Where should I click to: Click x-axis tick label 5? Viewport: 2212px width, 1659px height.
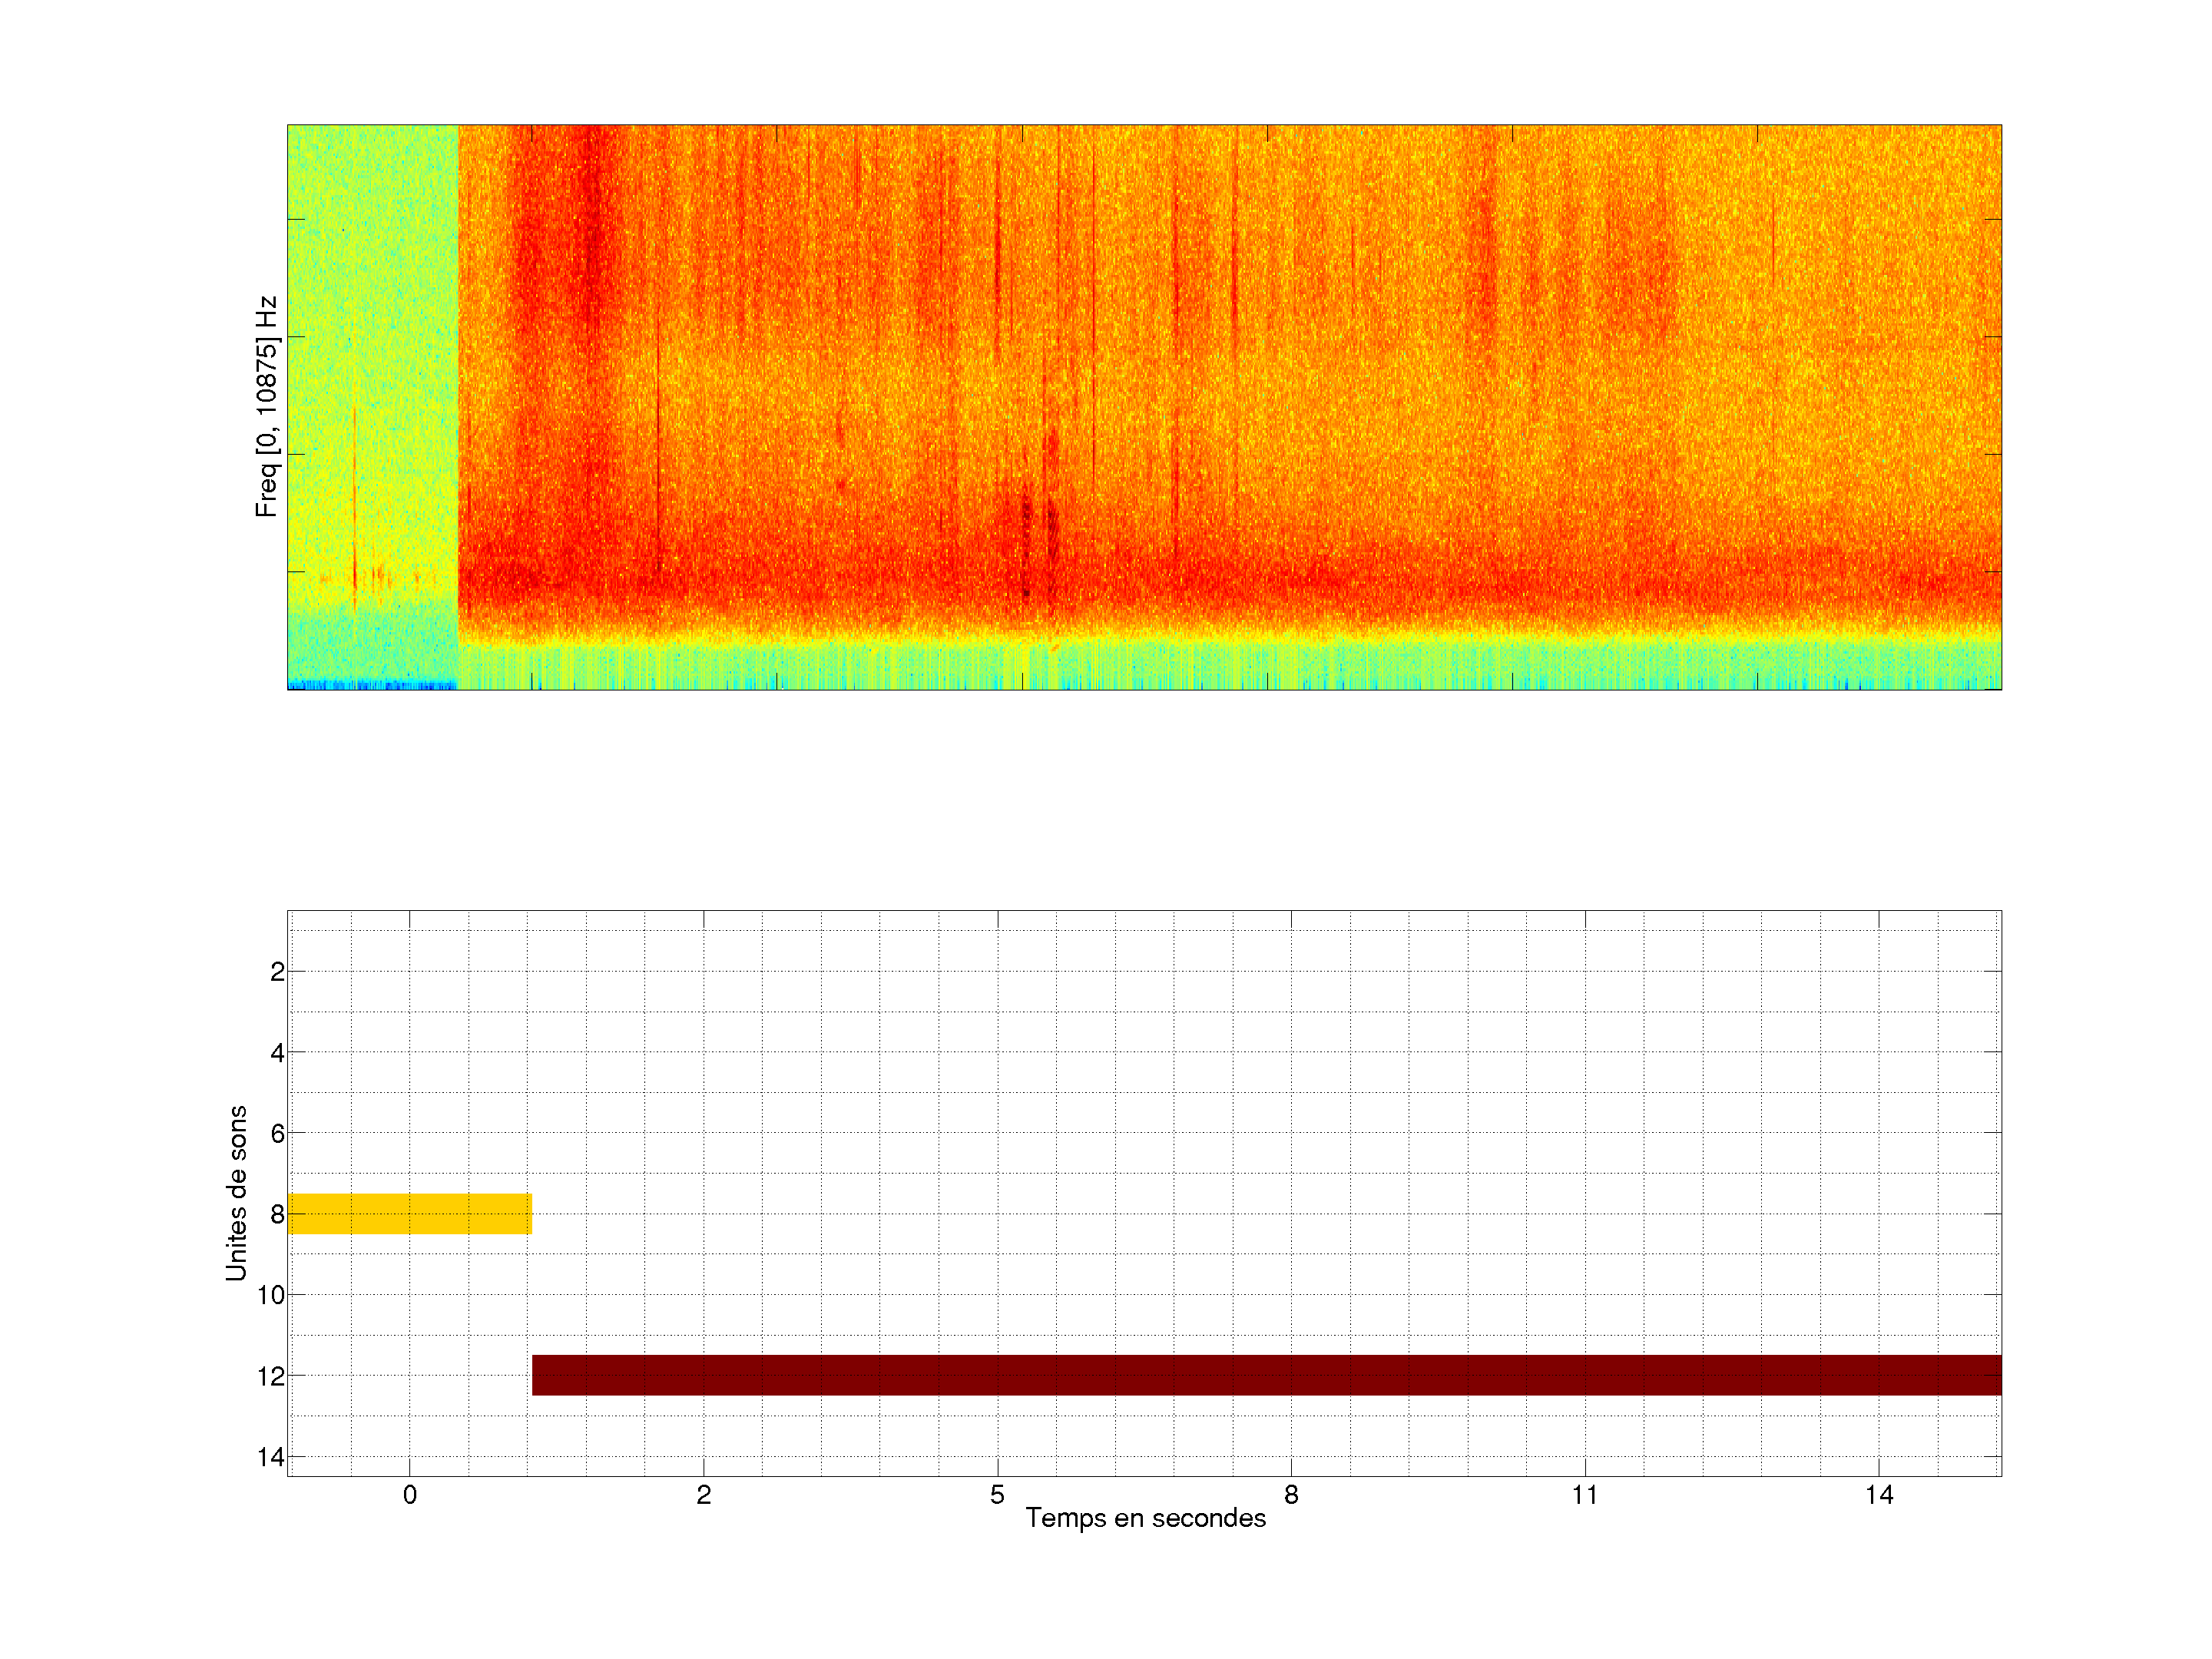(997, 1495)
